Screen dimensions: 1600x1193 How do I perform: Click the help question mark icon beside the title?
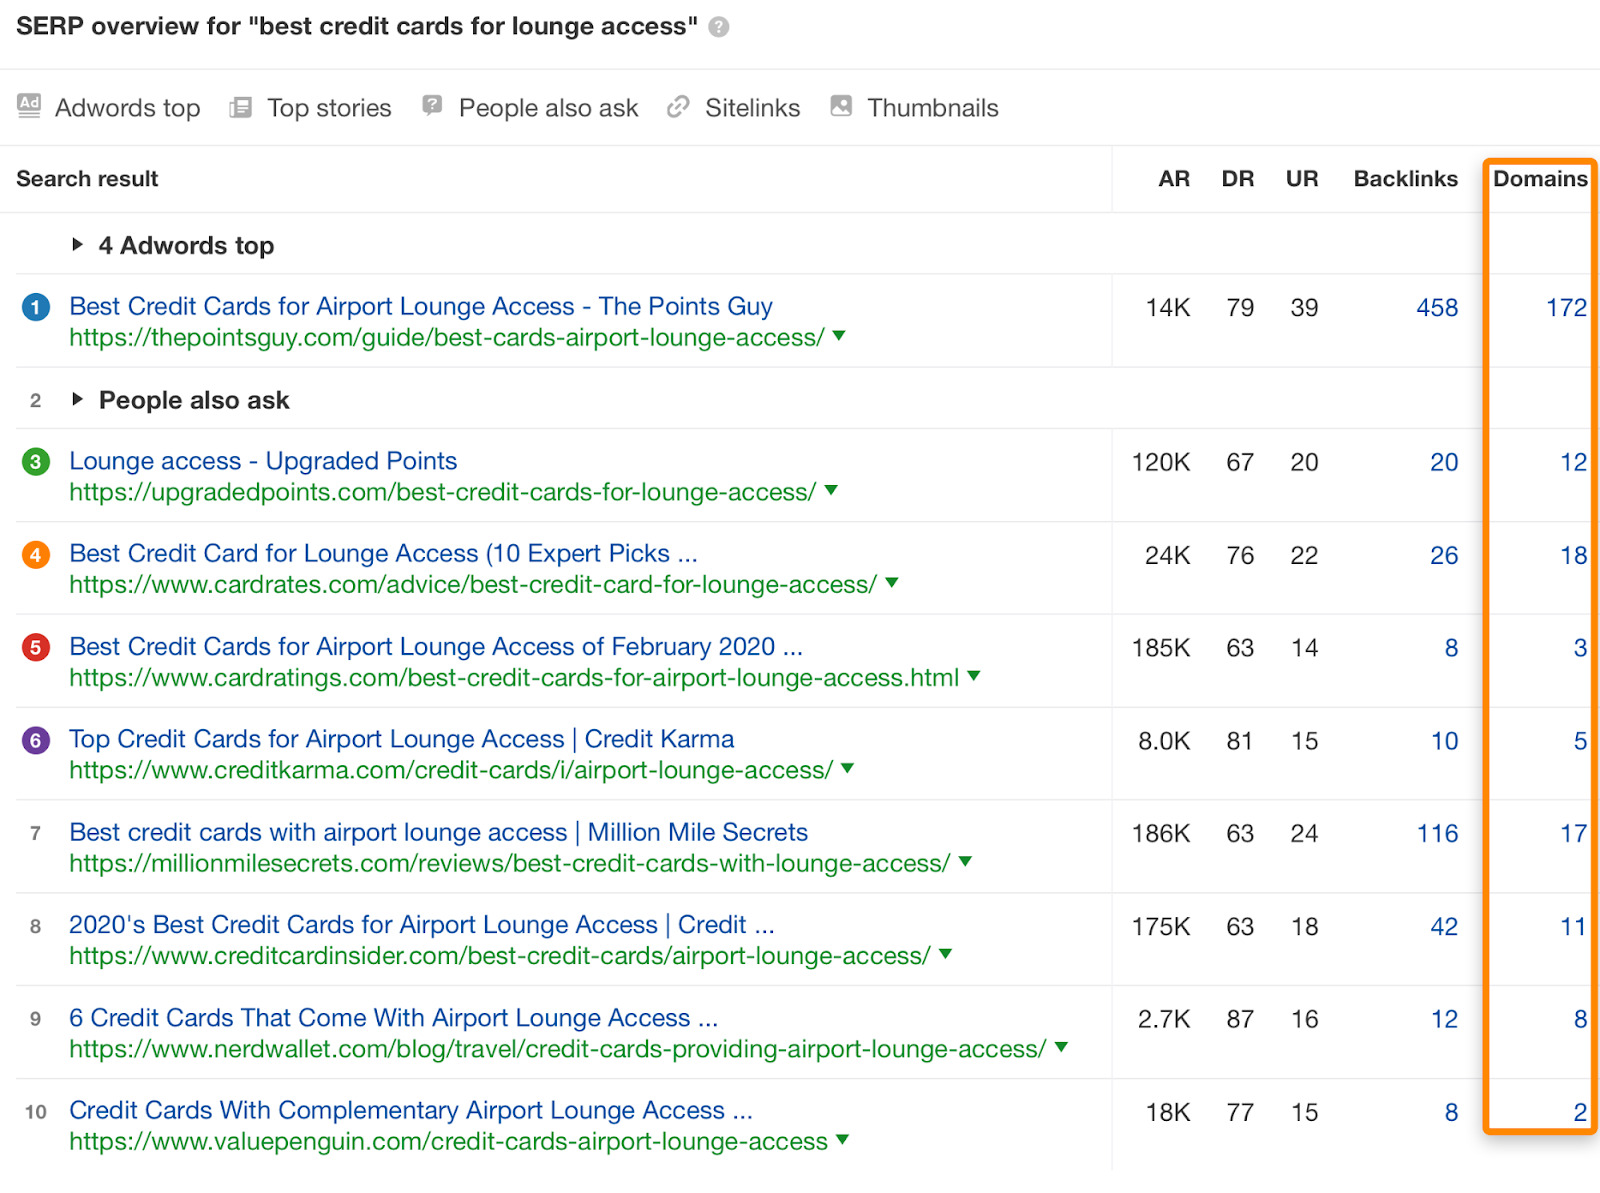pos(718,27)
